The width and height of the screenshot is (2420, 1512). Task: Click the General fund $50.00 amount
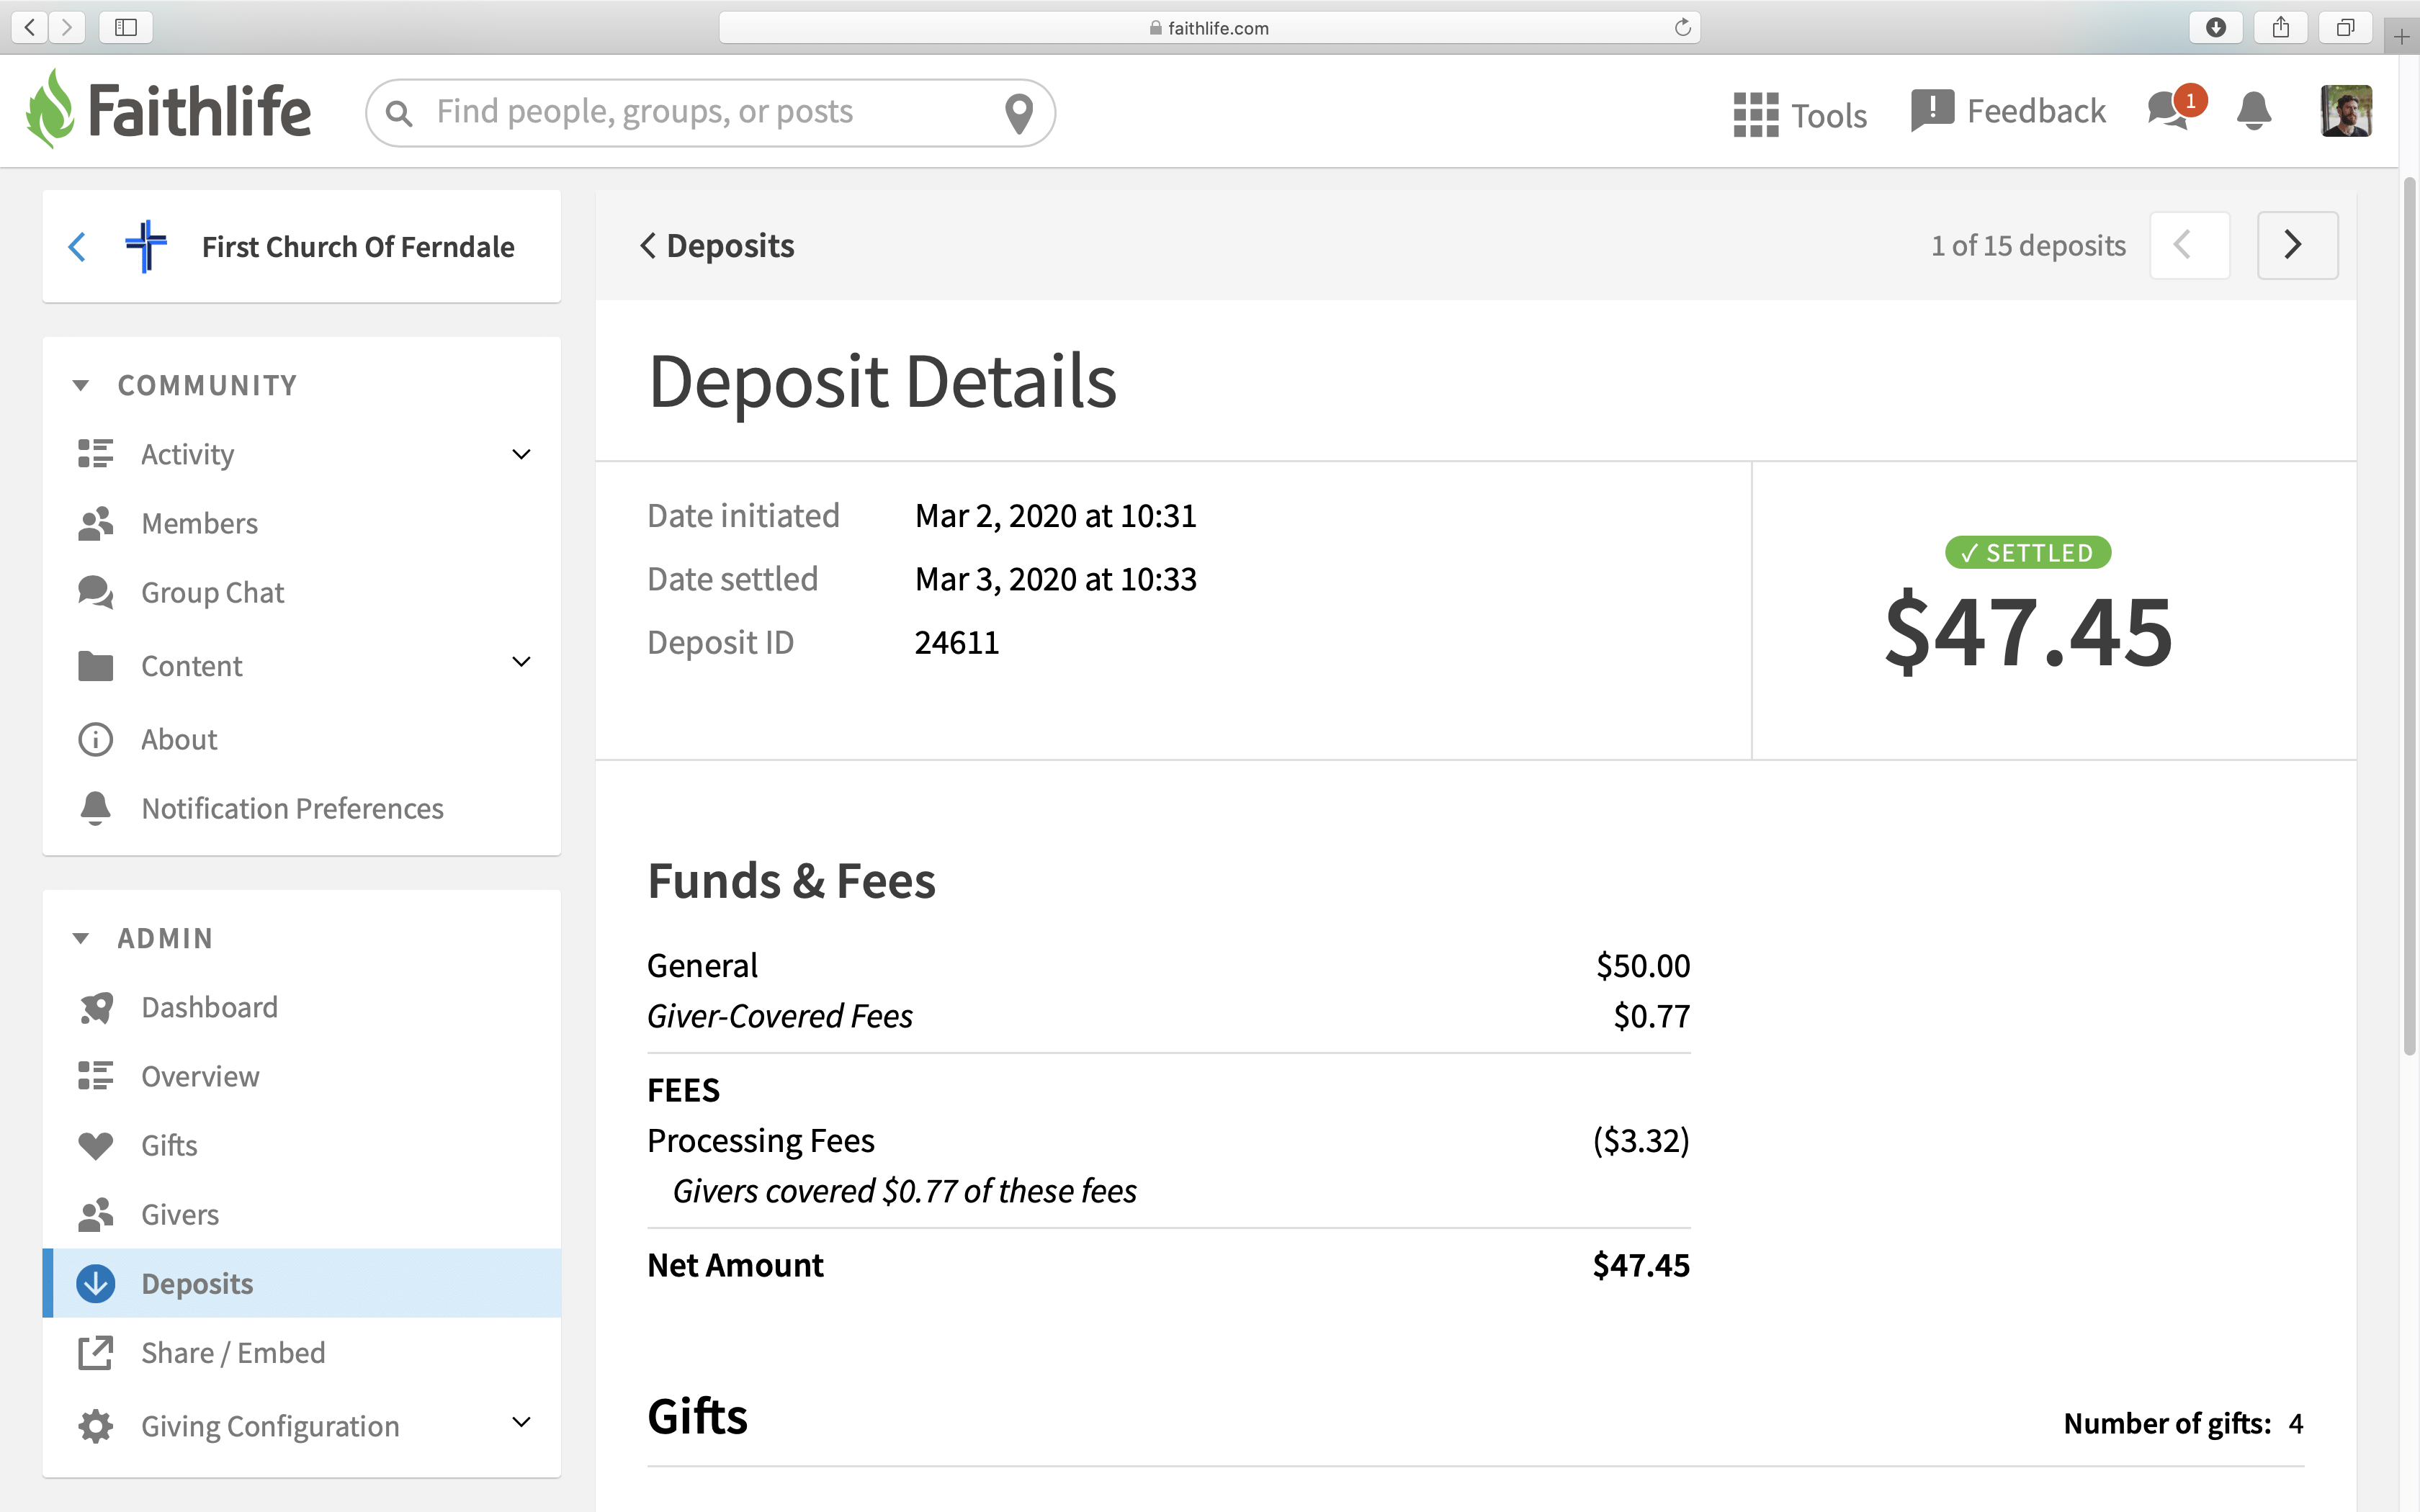click(x=1643, y=966)
